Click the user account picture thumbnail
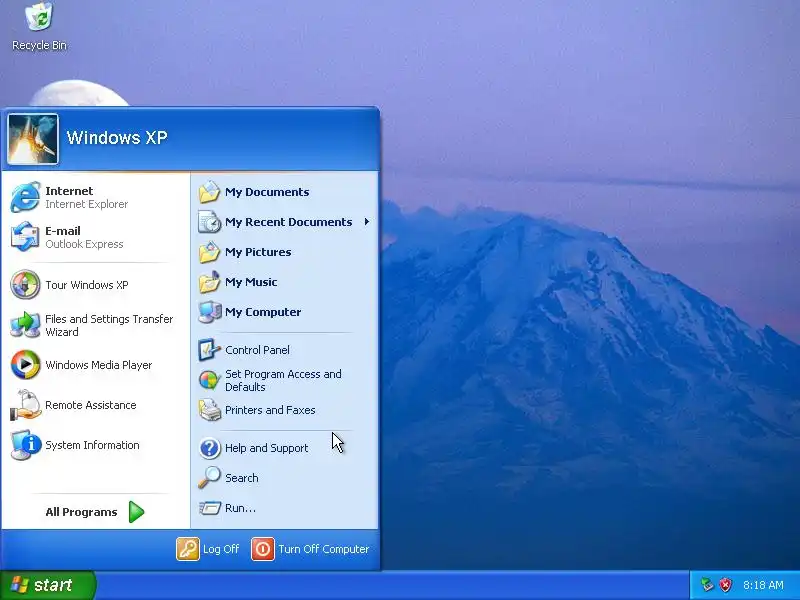This screenshot has height=600, width=800. (x=33, y=139)
